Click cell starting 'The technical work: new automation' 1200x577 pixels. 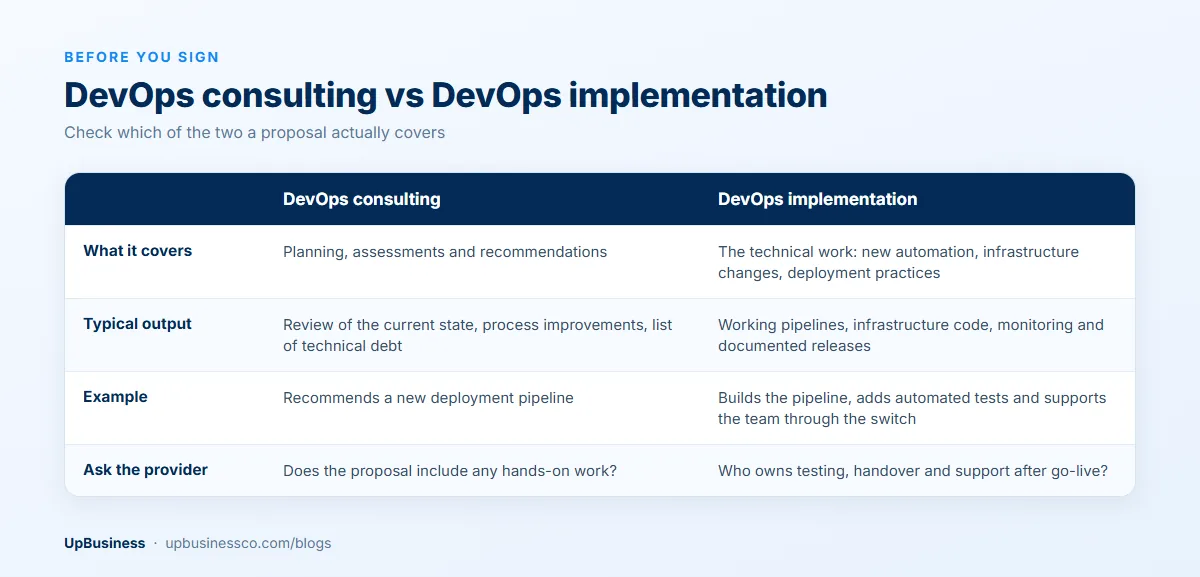click(898, 262)
